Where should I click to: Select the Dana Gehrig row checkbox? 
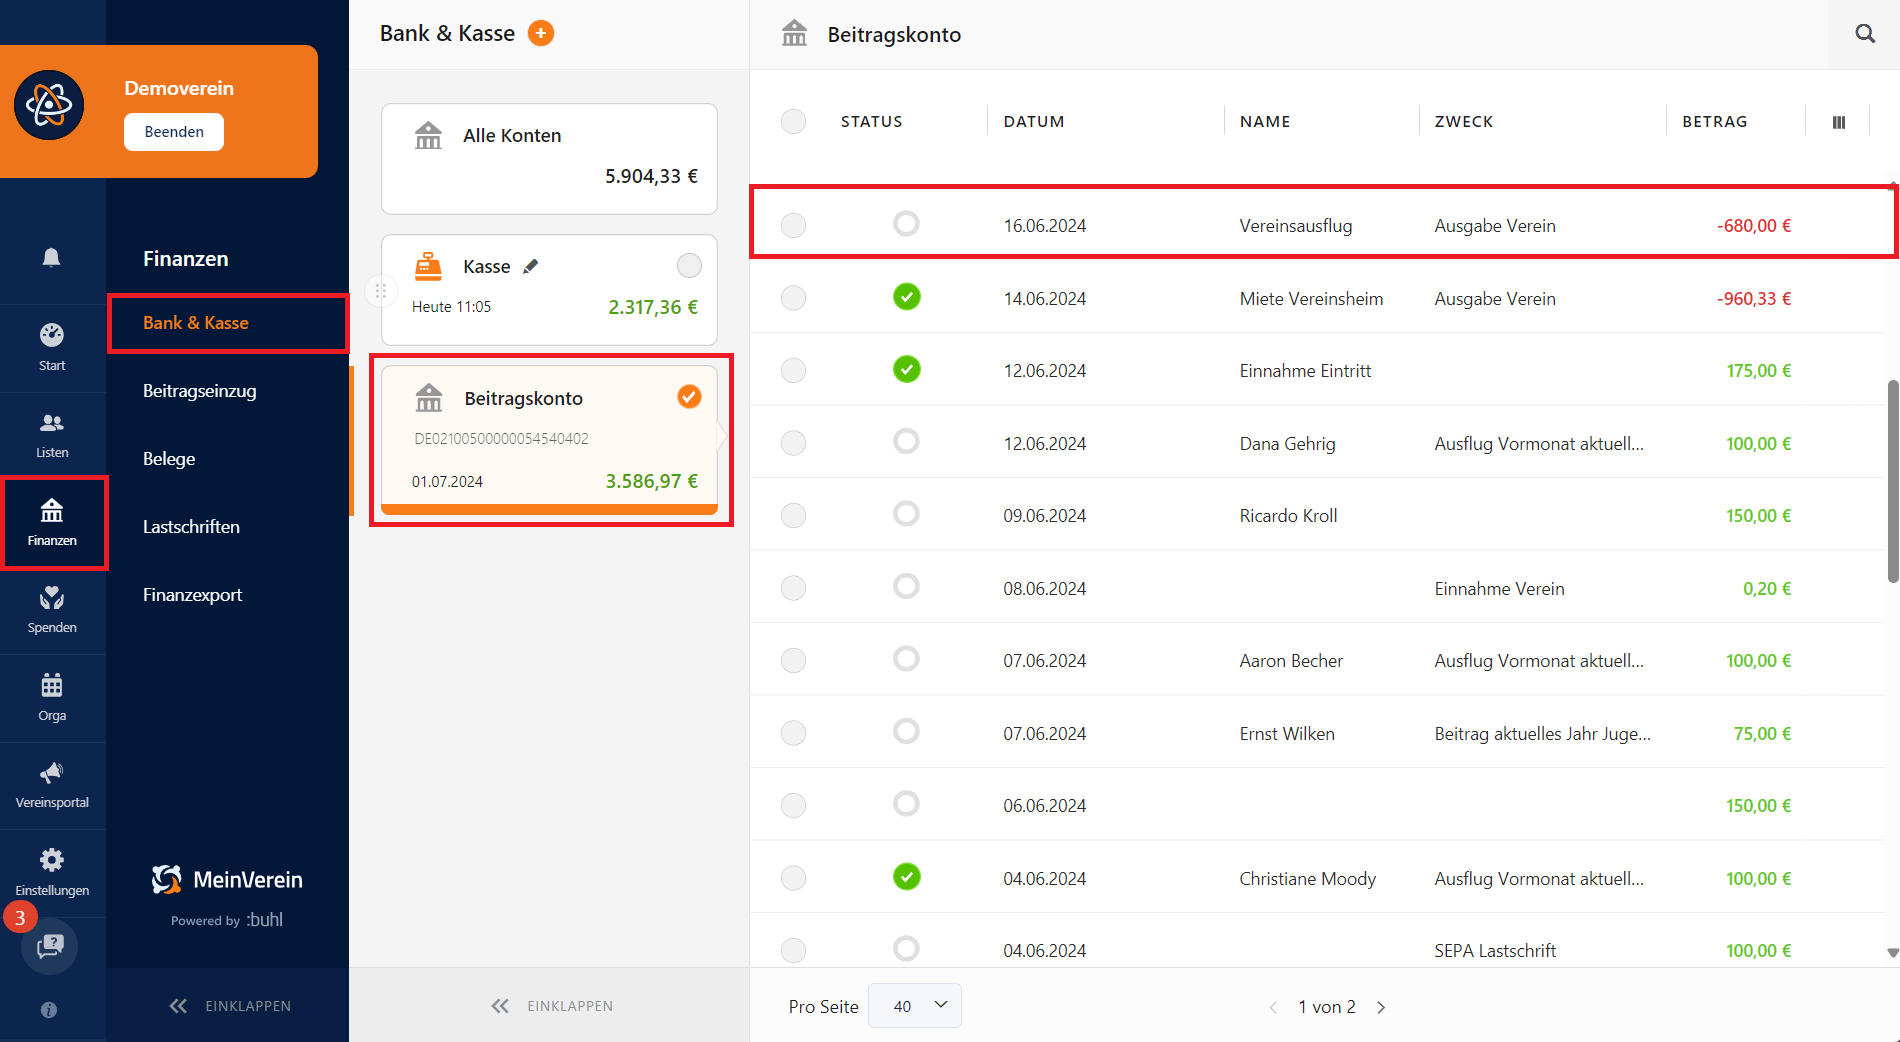click(793, 443)
